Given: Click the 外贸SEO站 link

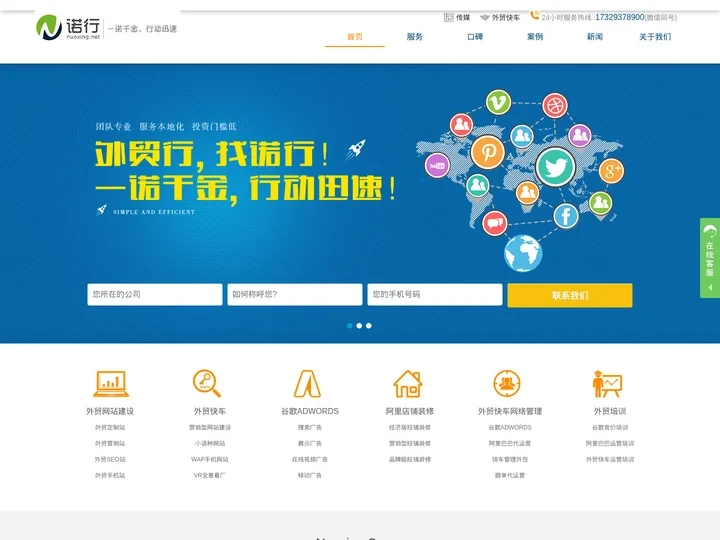Looking at the screenshot, I should point(110,459).
